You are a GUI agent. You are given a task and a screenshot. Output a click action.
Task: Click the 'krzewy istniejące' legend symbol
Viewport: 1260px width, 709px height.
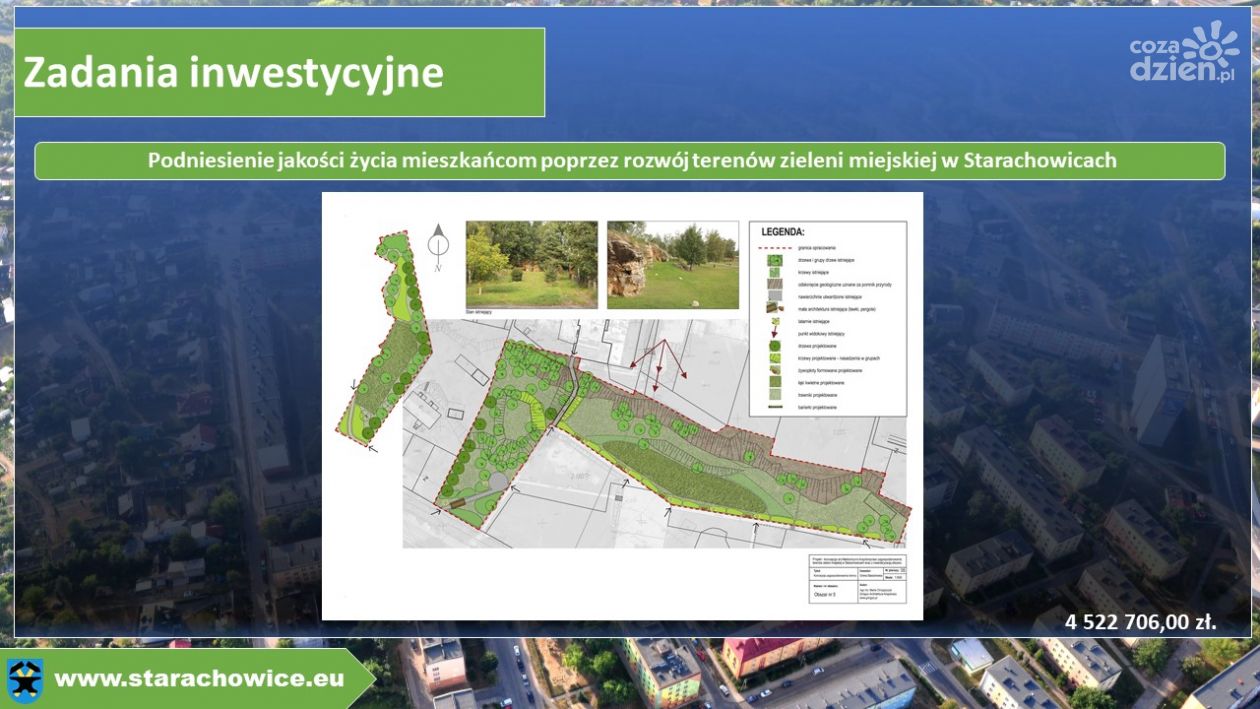point(773,272)
